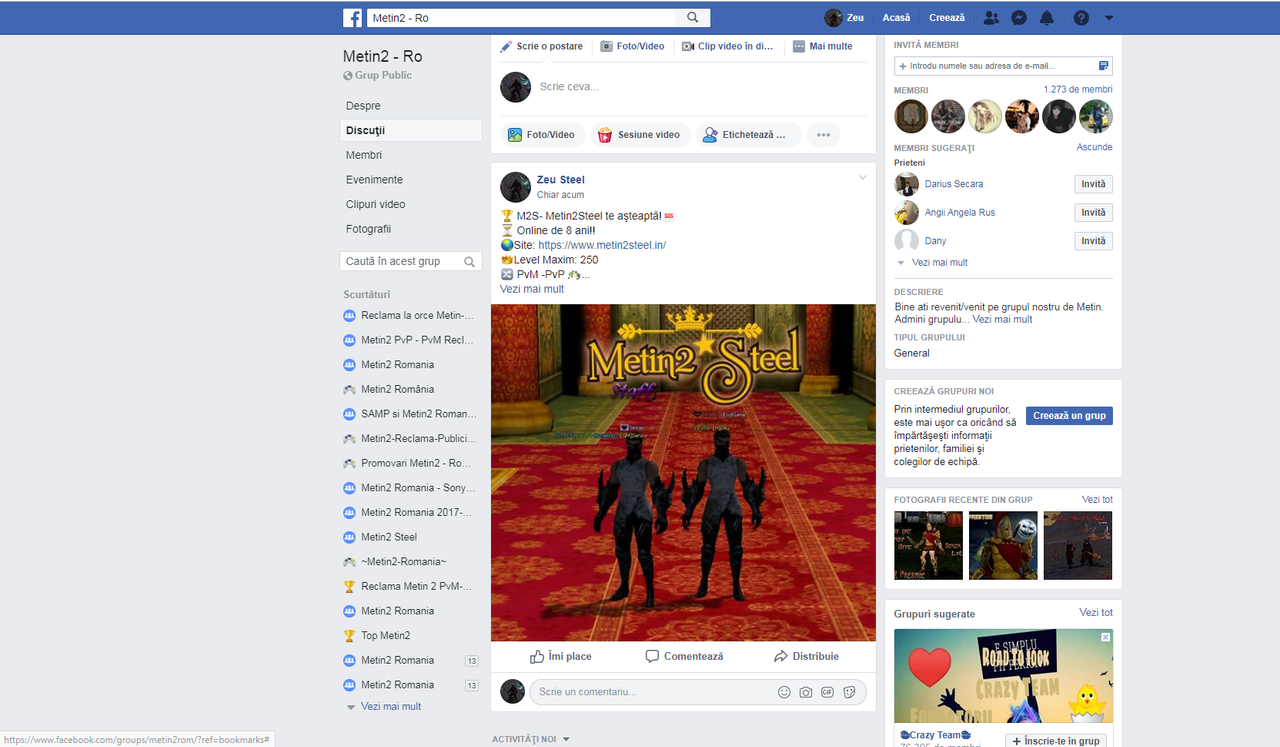The height and width of the screenshot is (747, 1280).
Task: Click the 1.273 de membri link
Action: pos(1078,89)
